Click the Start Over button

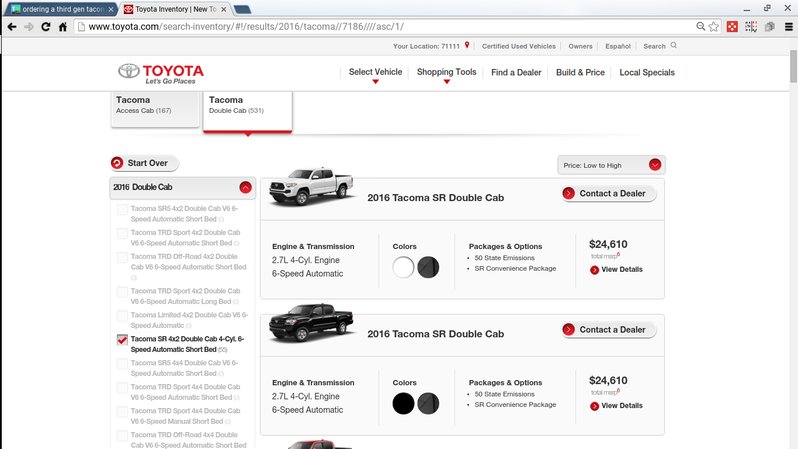144,163
